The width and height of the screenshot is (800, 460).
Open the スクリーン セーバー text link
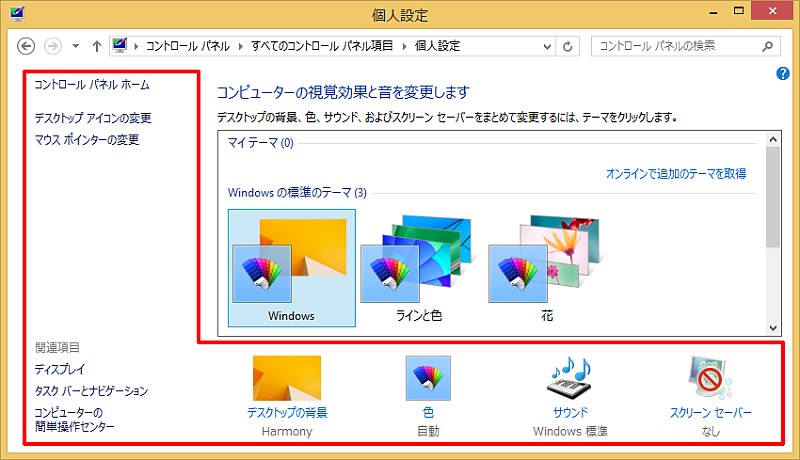[711, 413]
